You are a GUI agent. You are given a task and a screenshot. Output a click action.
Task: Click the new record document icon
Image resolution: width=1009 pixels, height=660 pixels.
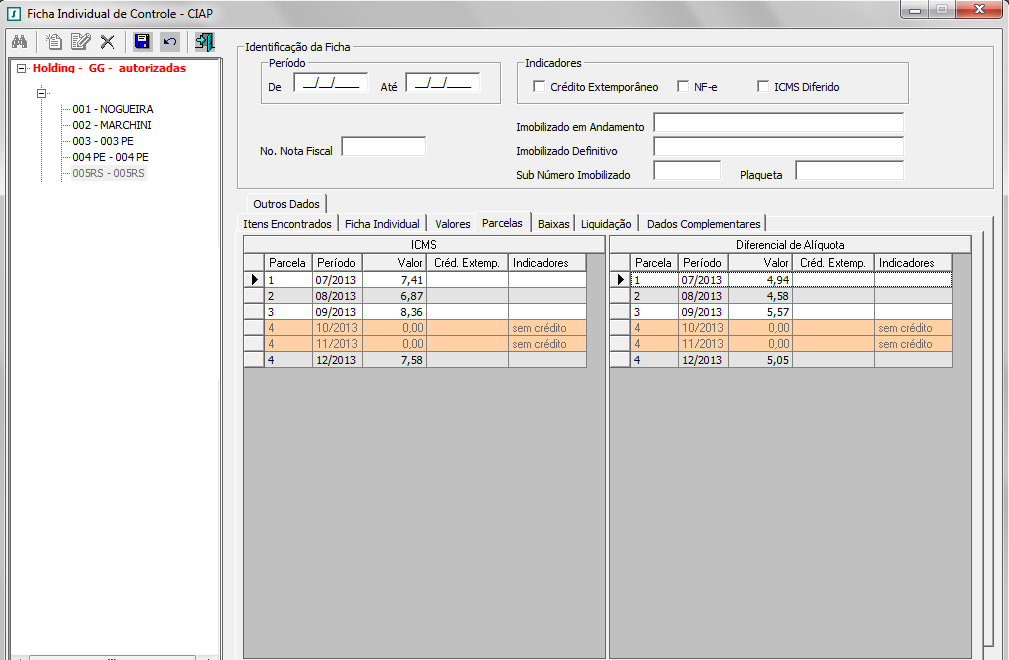pyautogui.click(x=54, y=42)
